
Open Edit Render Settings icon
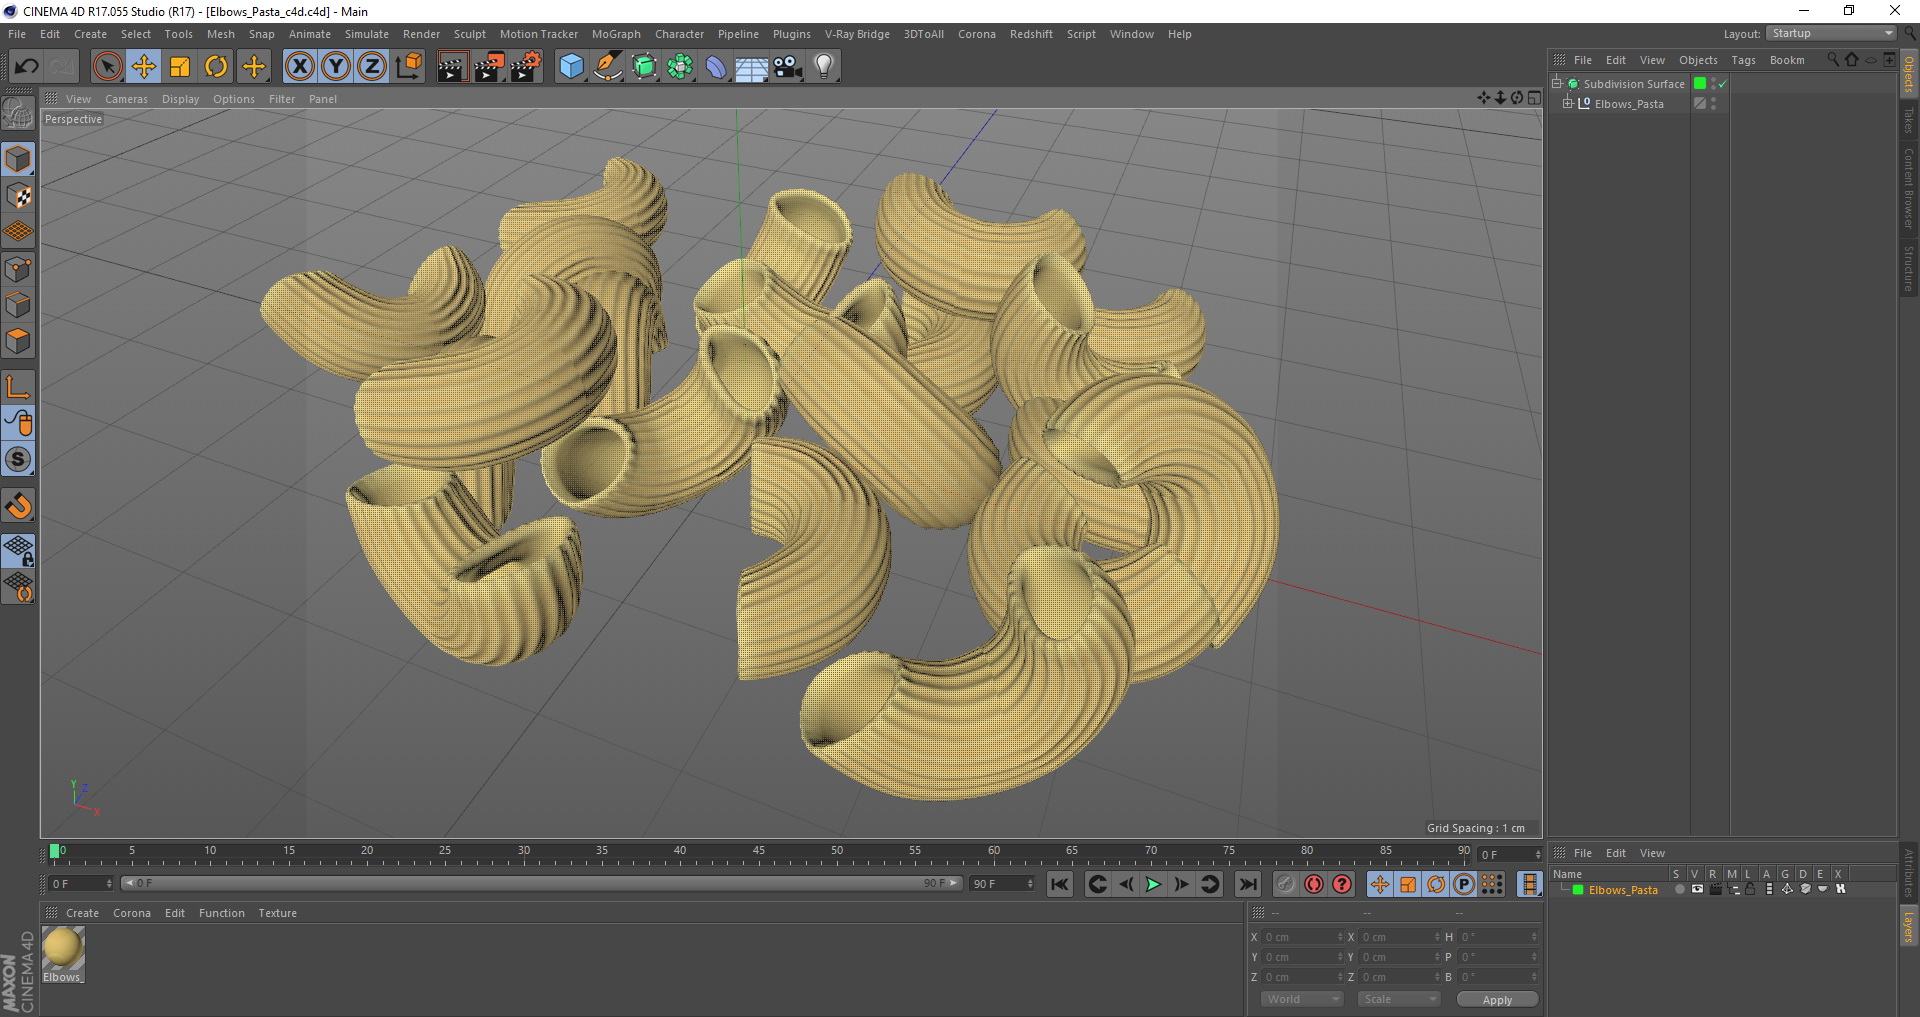[x=526, y=67]
